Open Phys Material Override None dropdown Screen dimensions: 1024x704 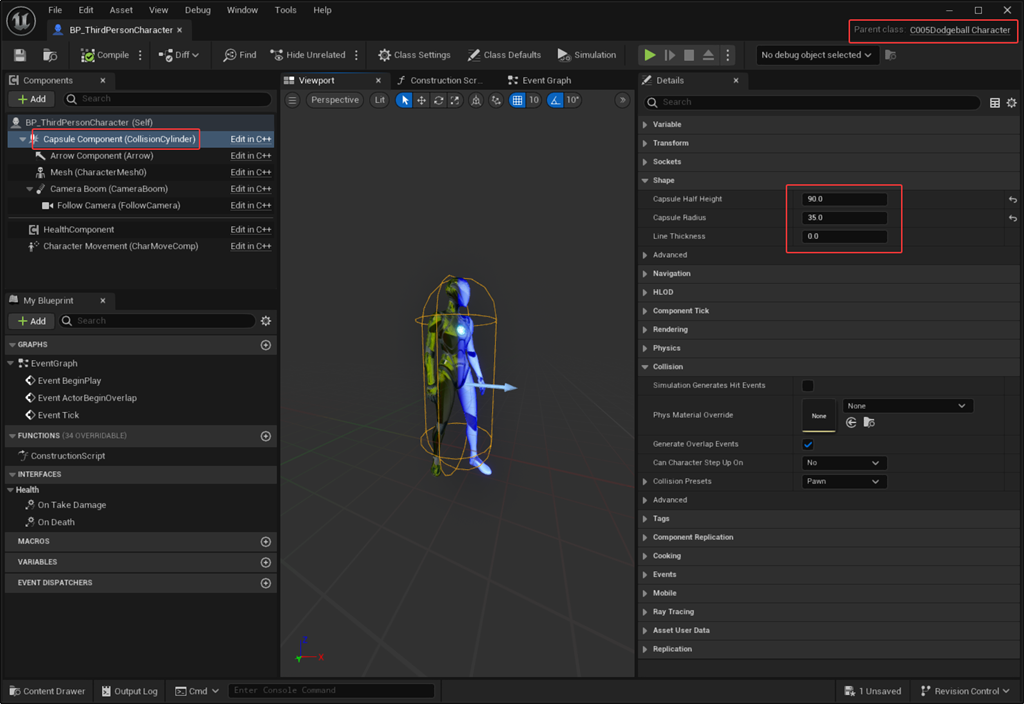907,406
